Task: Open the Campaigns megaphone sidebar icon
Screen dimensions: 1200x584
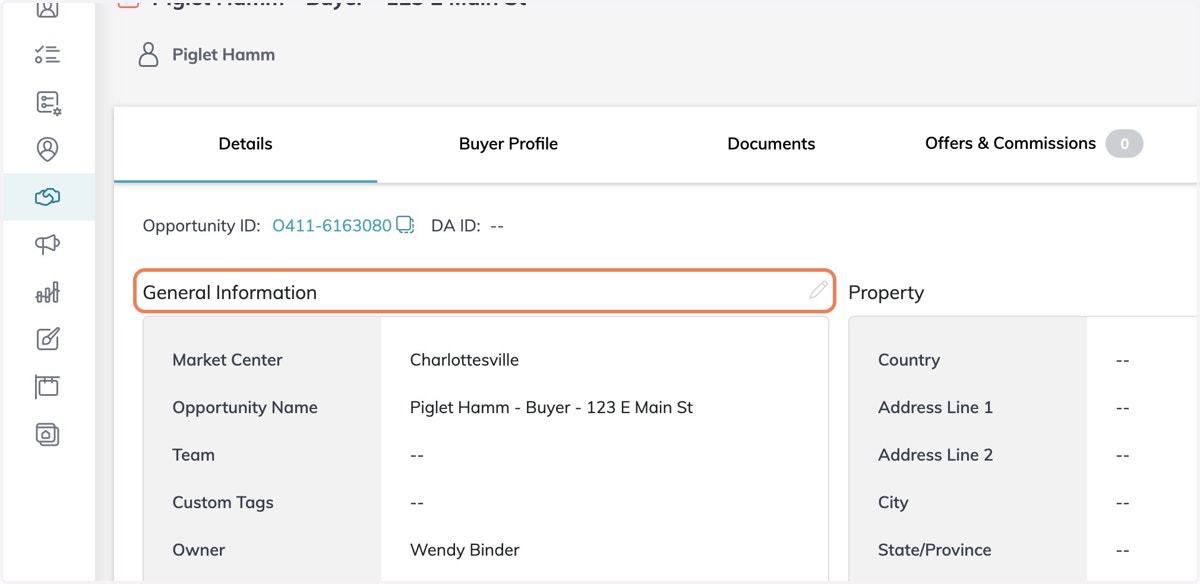Action: [47, 245]
